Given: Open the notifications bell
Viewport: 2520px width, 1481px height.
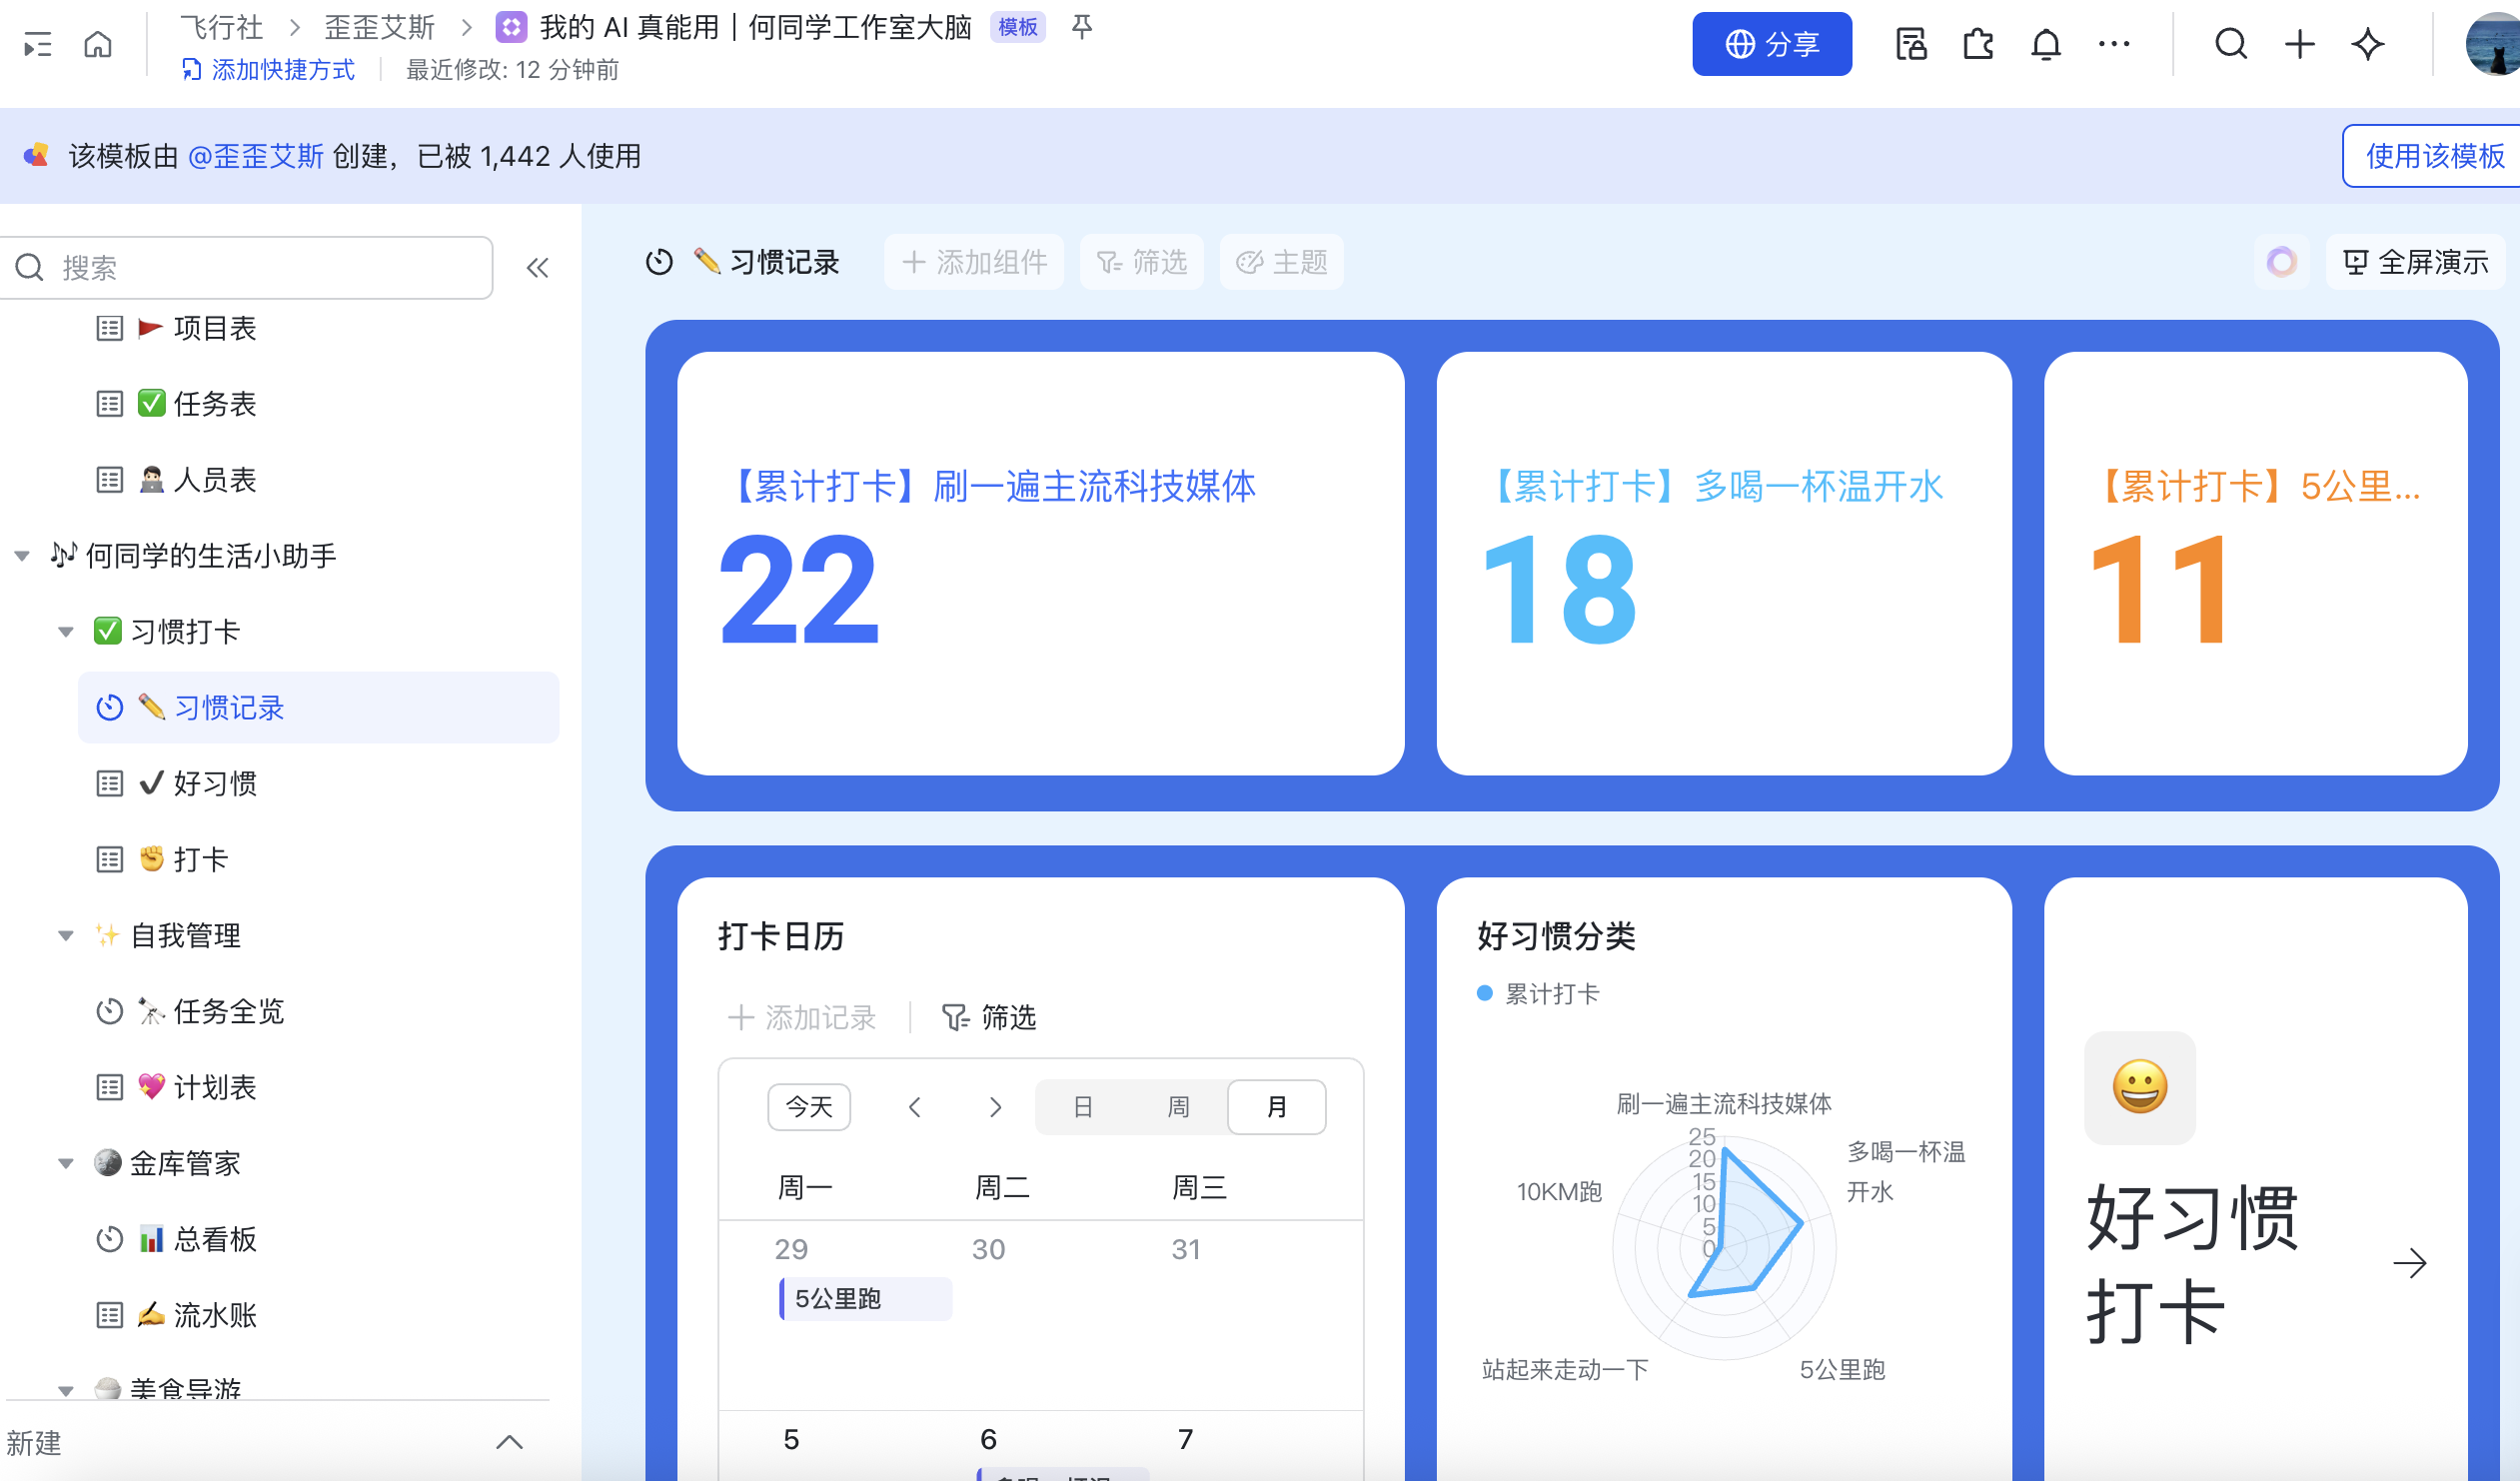Looking at the screenshot, I should point(2045,44).
